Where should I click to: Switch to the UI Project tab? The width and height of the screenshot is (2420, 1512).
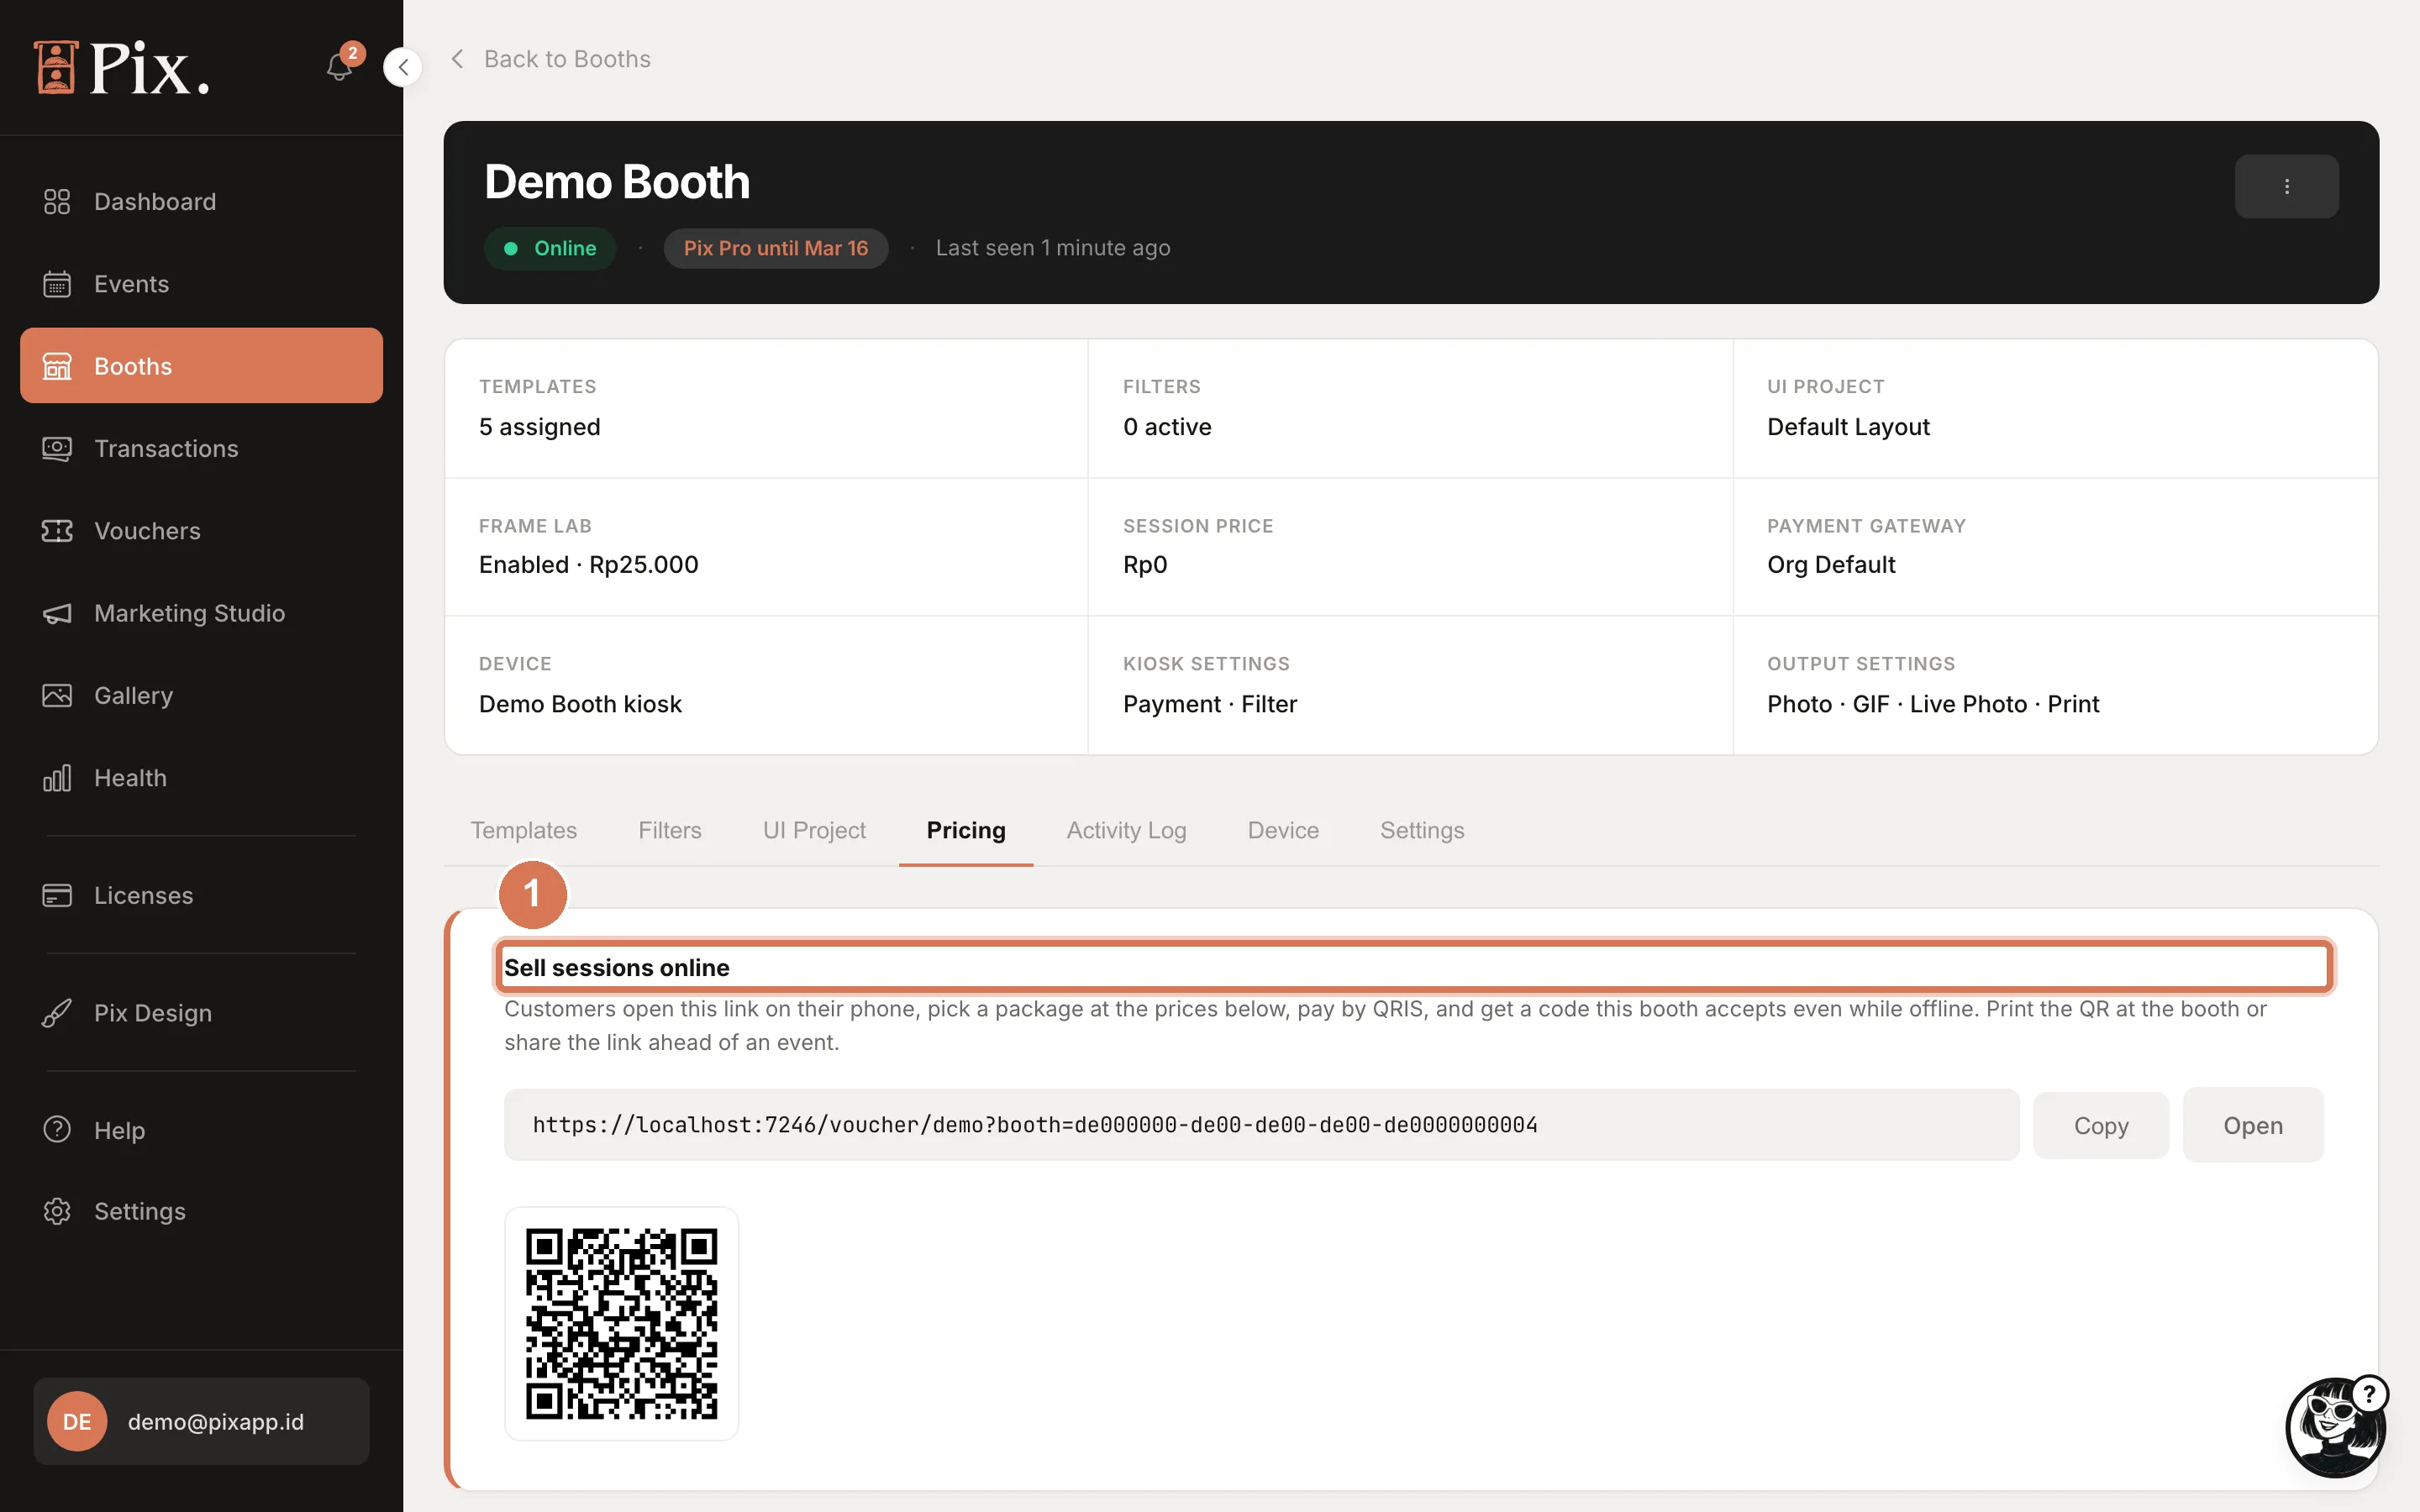tap(814, 830)
